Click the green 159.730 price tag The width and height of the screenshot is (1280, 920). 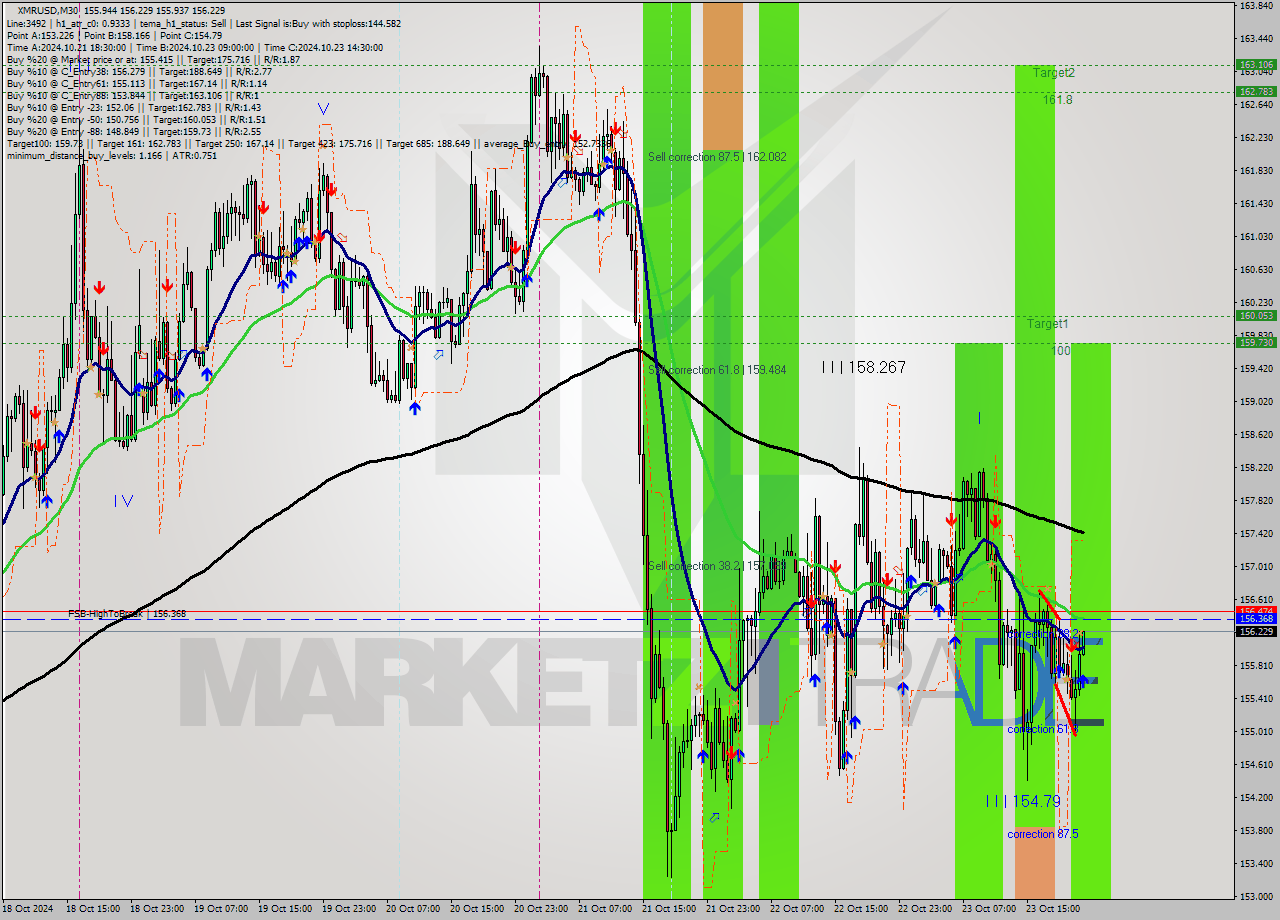coord(1256,342)
